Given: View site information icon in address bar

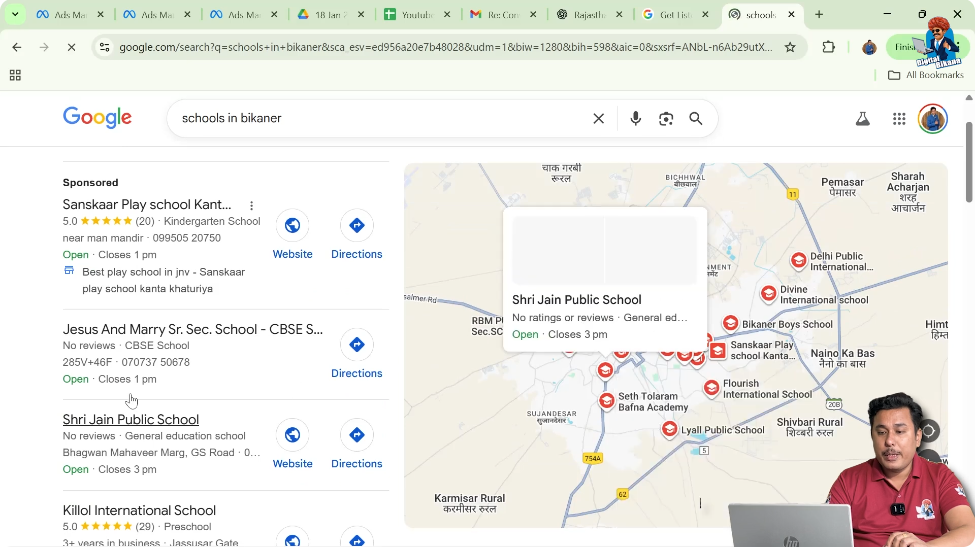Looking at the screenshot, I should tap(105, 47).
